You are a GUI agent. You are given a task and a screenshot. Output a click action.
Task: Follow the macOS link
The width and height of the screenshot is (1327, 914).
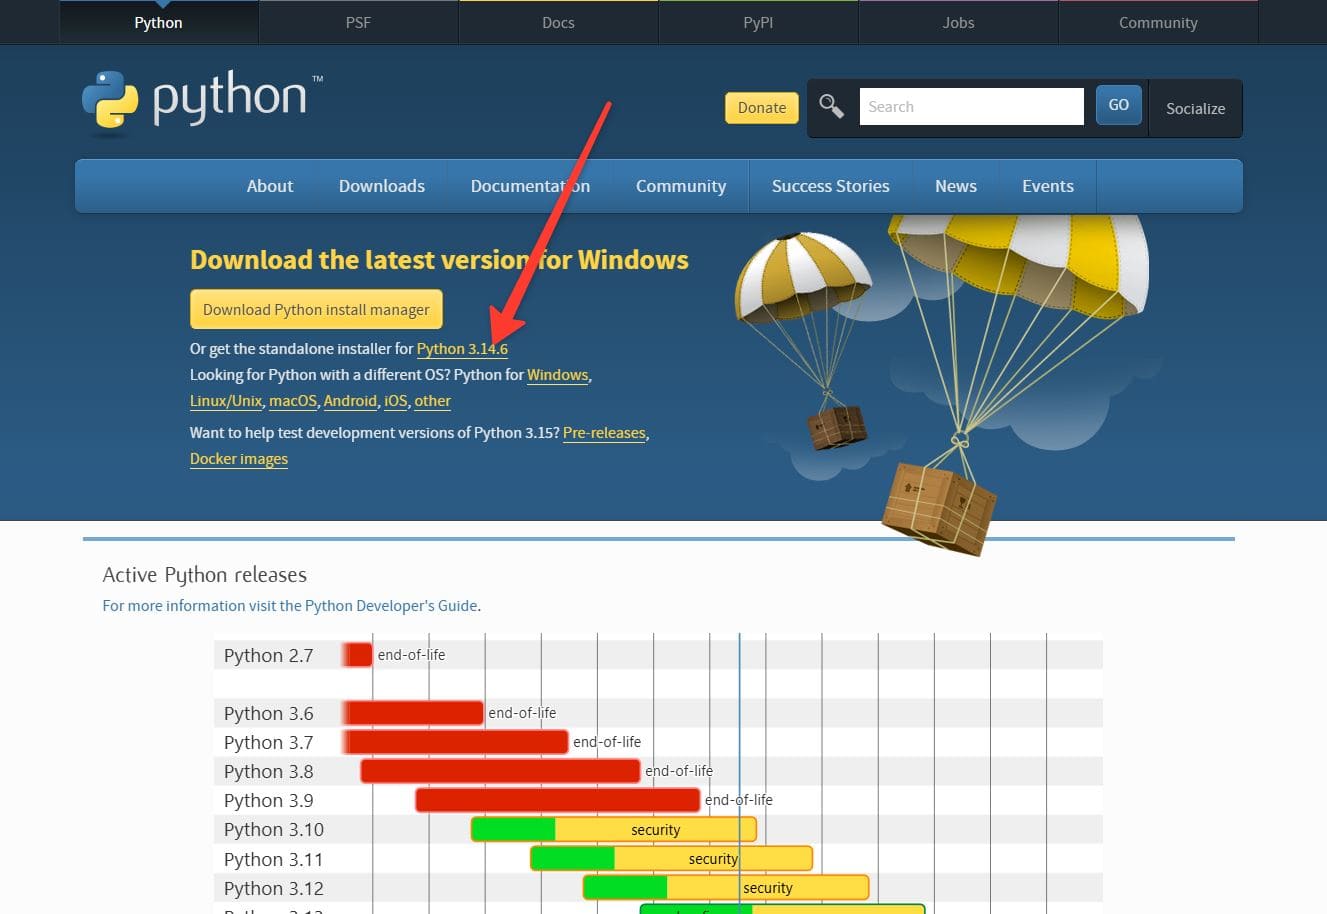point(293,401)
